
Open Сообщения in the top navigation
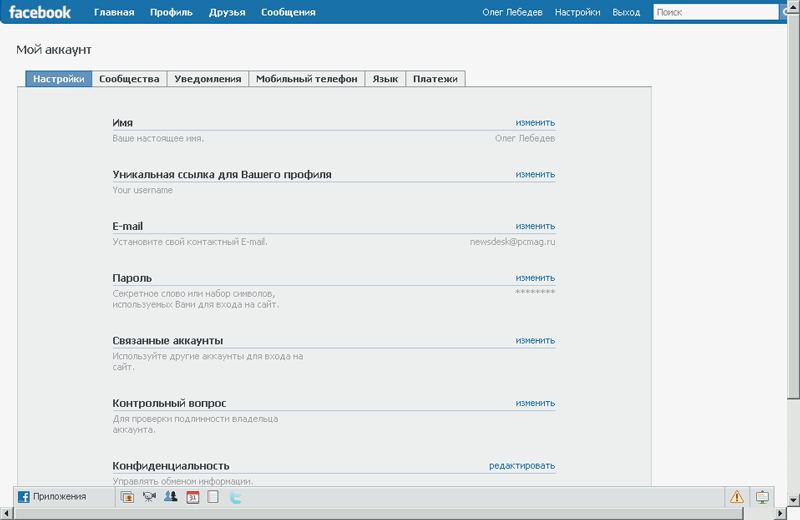(x=288, y=12)
